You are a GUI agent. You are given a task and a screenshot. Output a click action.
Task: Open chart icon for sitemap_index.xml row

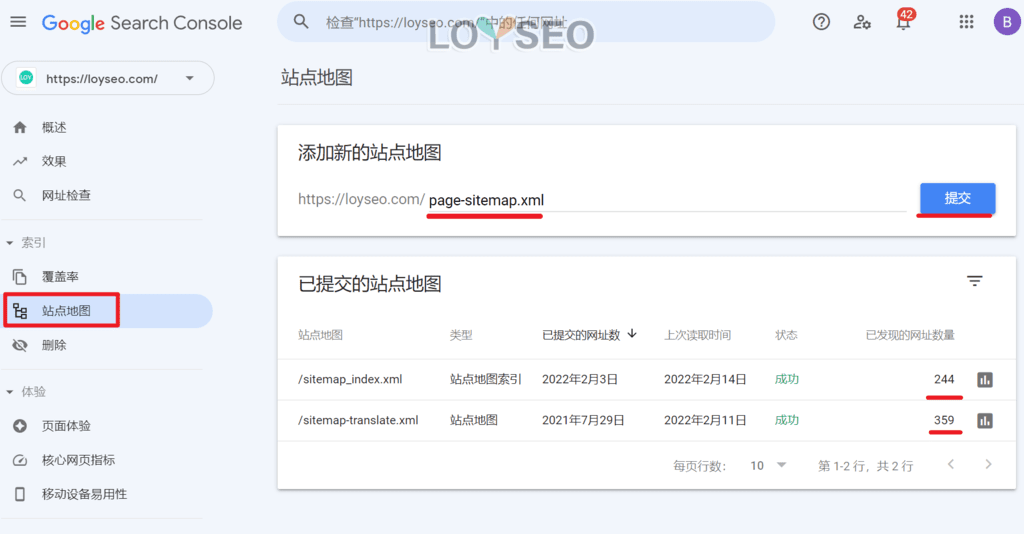pos(985,379)
